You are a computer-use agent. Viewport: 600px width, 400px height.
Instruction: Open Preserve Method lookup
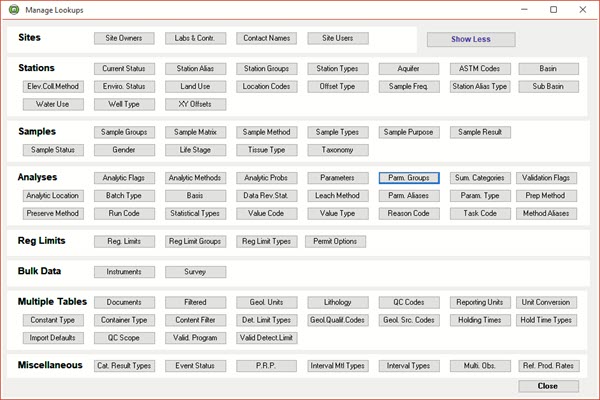53,214
